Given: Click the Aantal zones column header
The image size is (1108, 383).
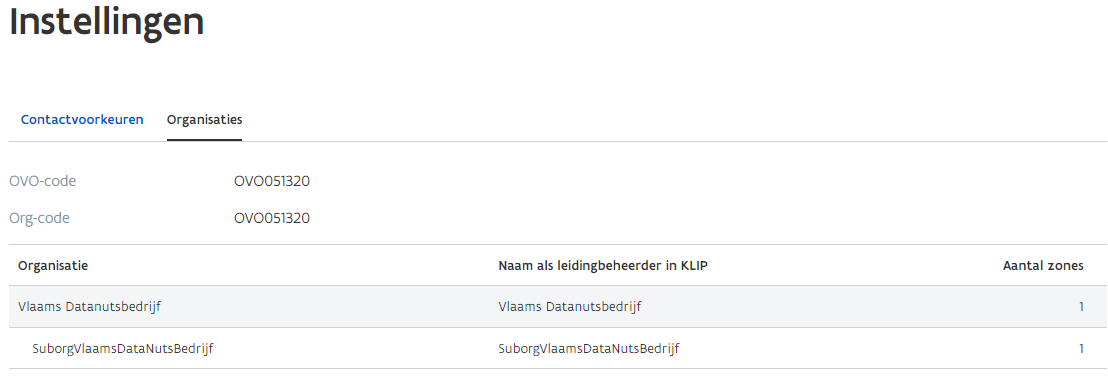Looking at the screenshot, I should [1043, 266].
